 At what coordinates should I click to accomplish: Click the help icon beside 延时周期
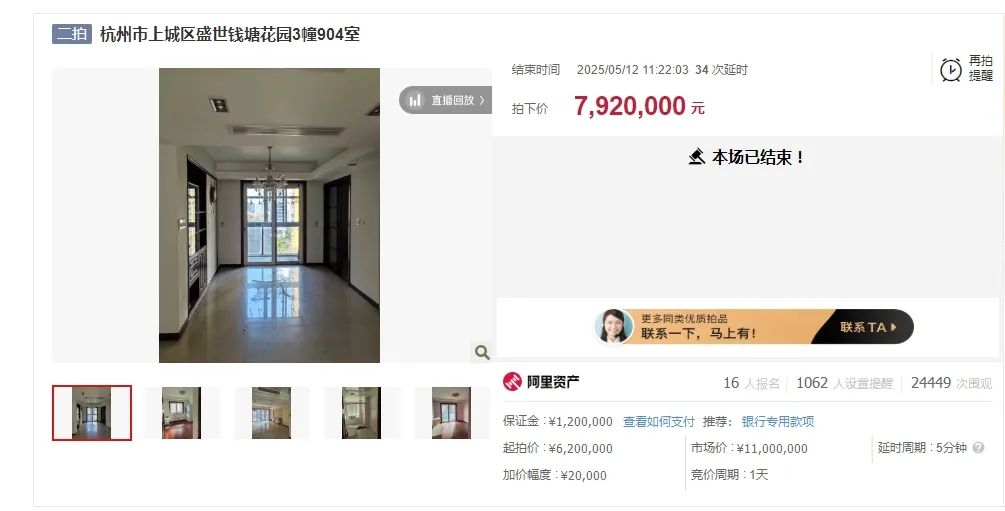tap(978, 448)
